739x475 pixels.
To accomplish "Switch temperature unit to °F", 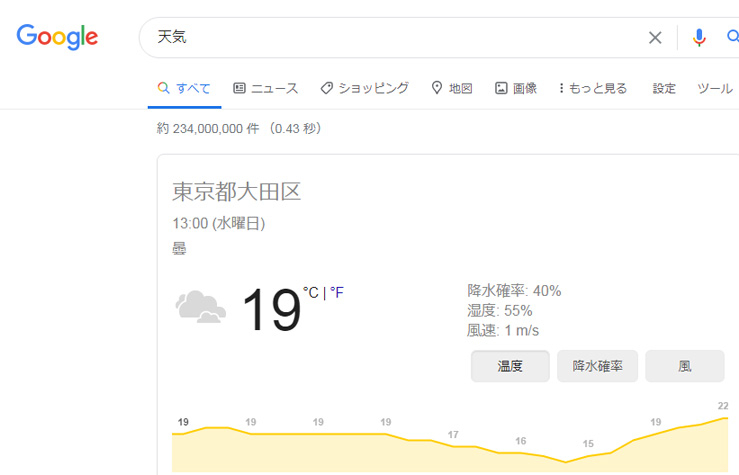I will [x=337, y=293].
